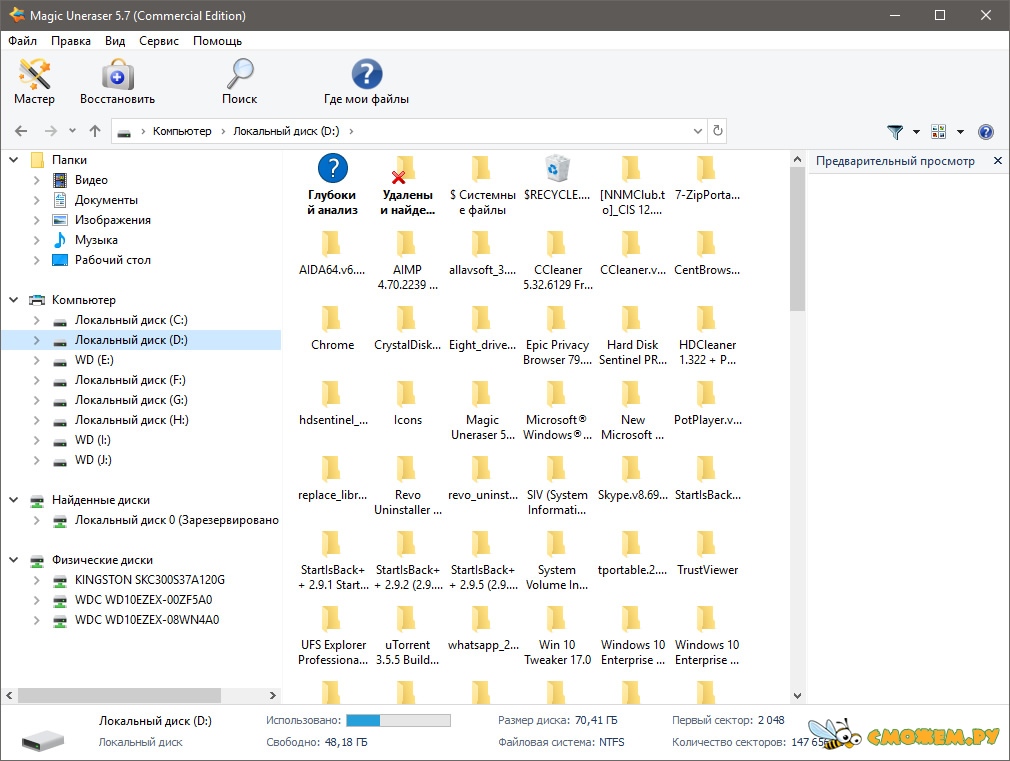Go up one folder level

[x=95, y=131]
